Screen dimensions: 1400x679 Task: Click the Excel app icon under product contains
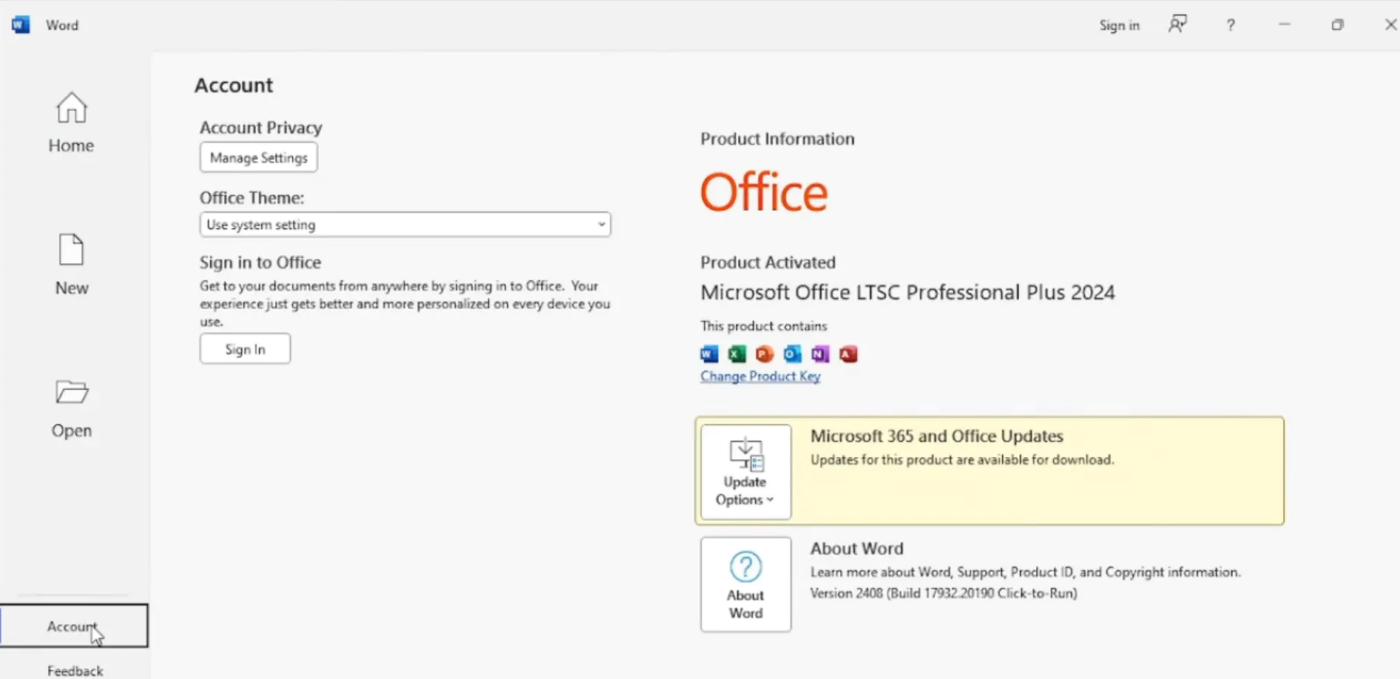coord(737,354)
